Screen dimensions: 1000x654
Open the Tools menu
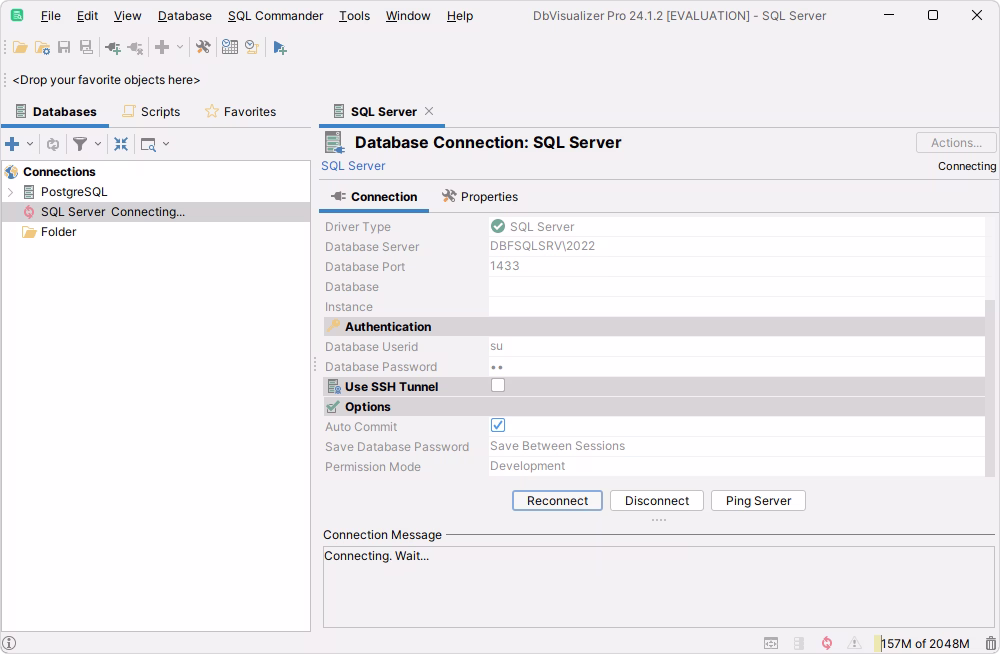[x=355, y=16]
